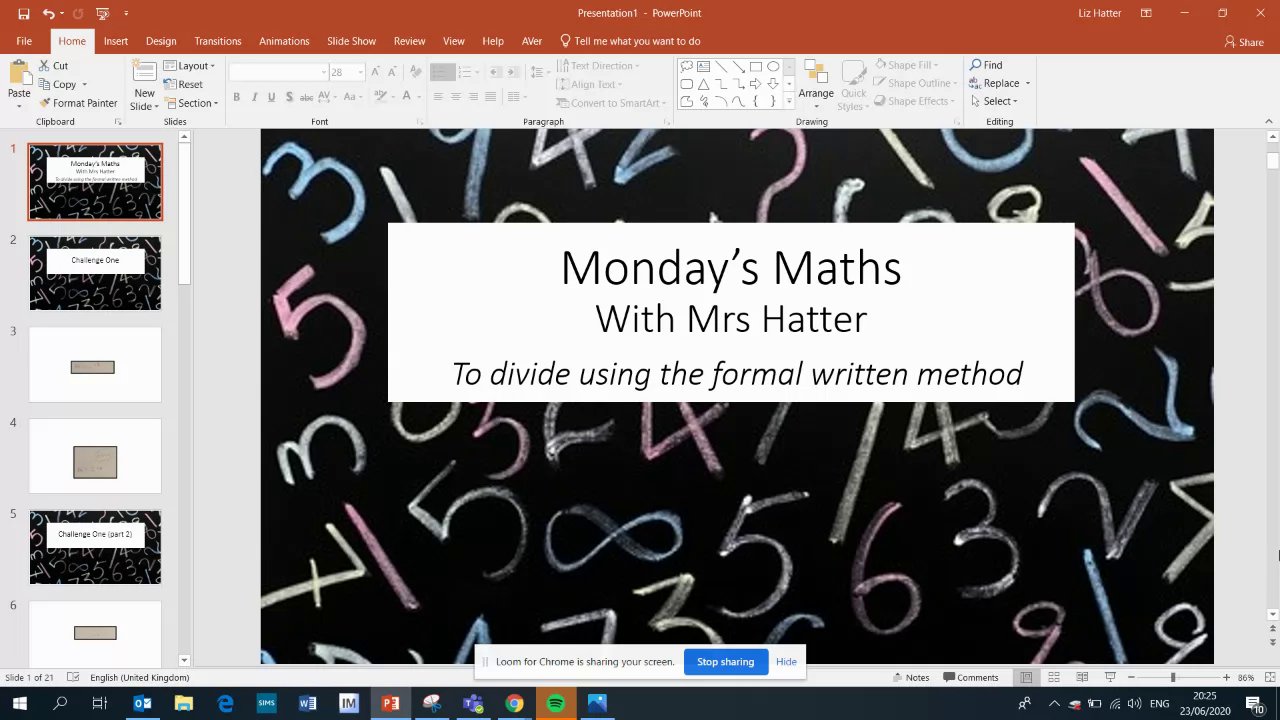
Task: Launch Google Chrome from the taskbar
Action: pyautogui.click(x=514, y=703)
